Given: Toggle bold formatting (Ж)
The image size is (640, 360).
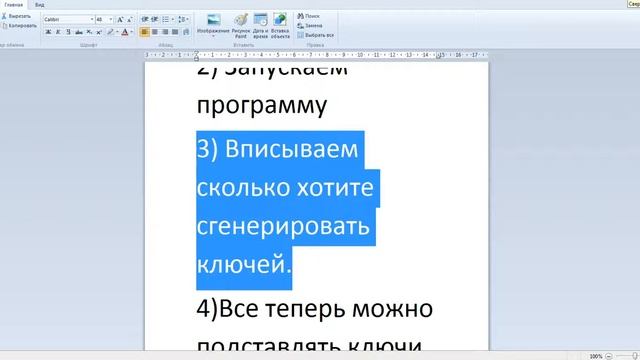Looking at the screenshot, I should tap(48, 32).
